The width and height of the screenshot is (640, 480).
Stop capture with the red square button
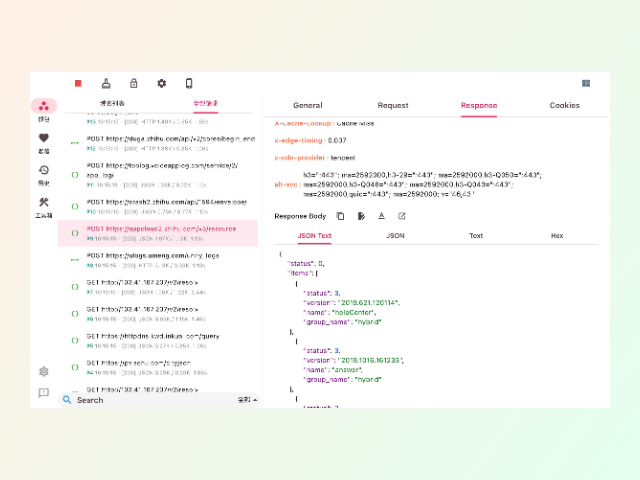(78, 83)
